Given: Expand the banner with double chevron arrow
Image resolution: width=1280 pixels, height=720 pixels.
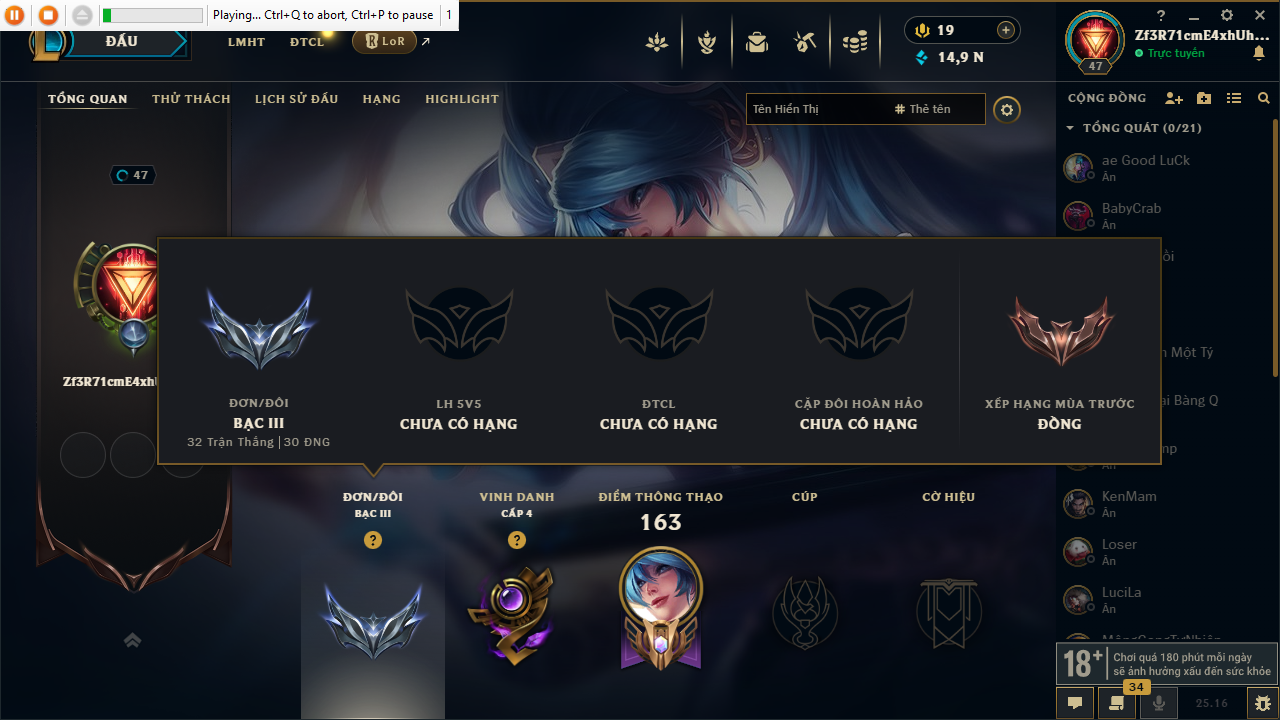Looking at the screenshot, I should pos(132,640).
